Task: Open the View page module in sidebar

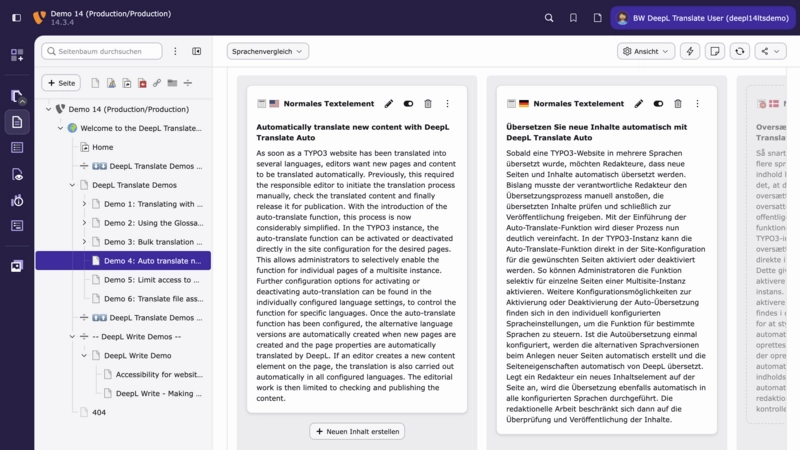Action: pos(17,174)
